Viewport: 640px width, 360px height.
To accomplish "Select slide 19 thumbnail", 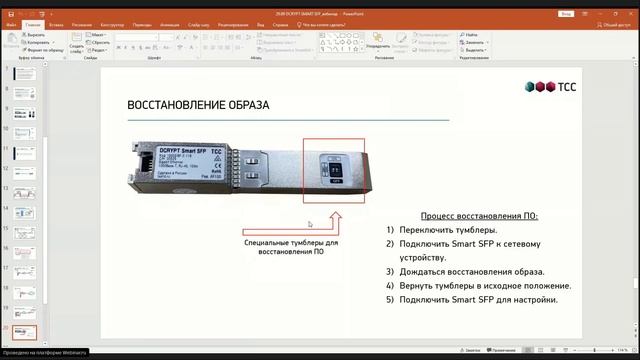I will [24, 313].
